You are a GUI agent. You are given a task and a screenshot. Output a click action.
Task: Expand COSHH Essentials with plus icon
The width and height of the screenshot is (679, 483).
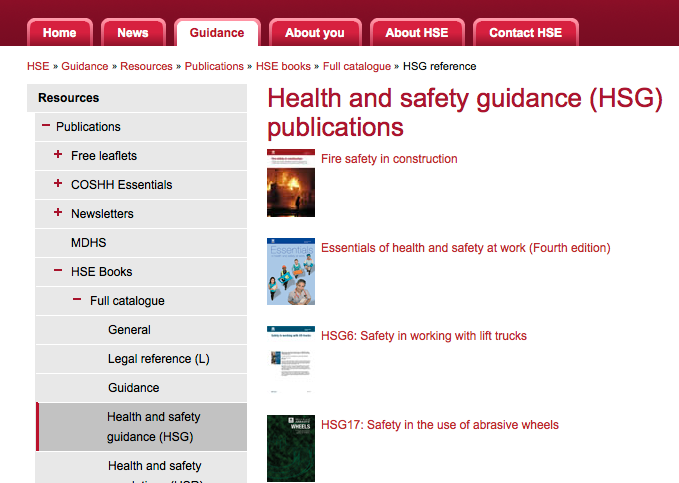pyautogui.click(x=58, y=183)
